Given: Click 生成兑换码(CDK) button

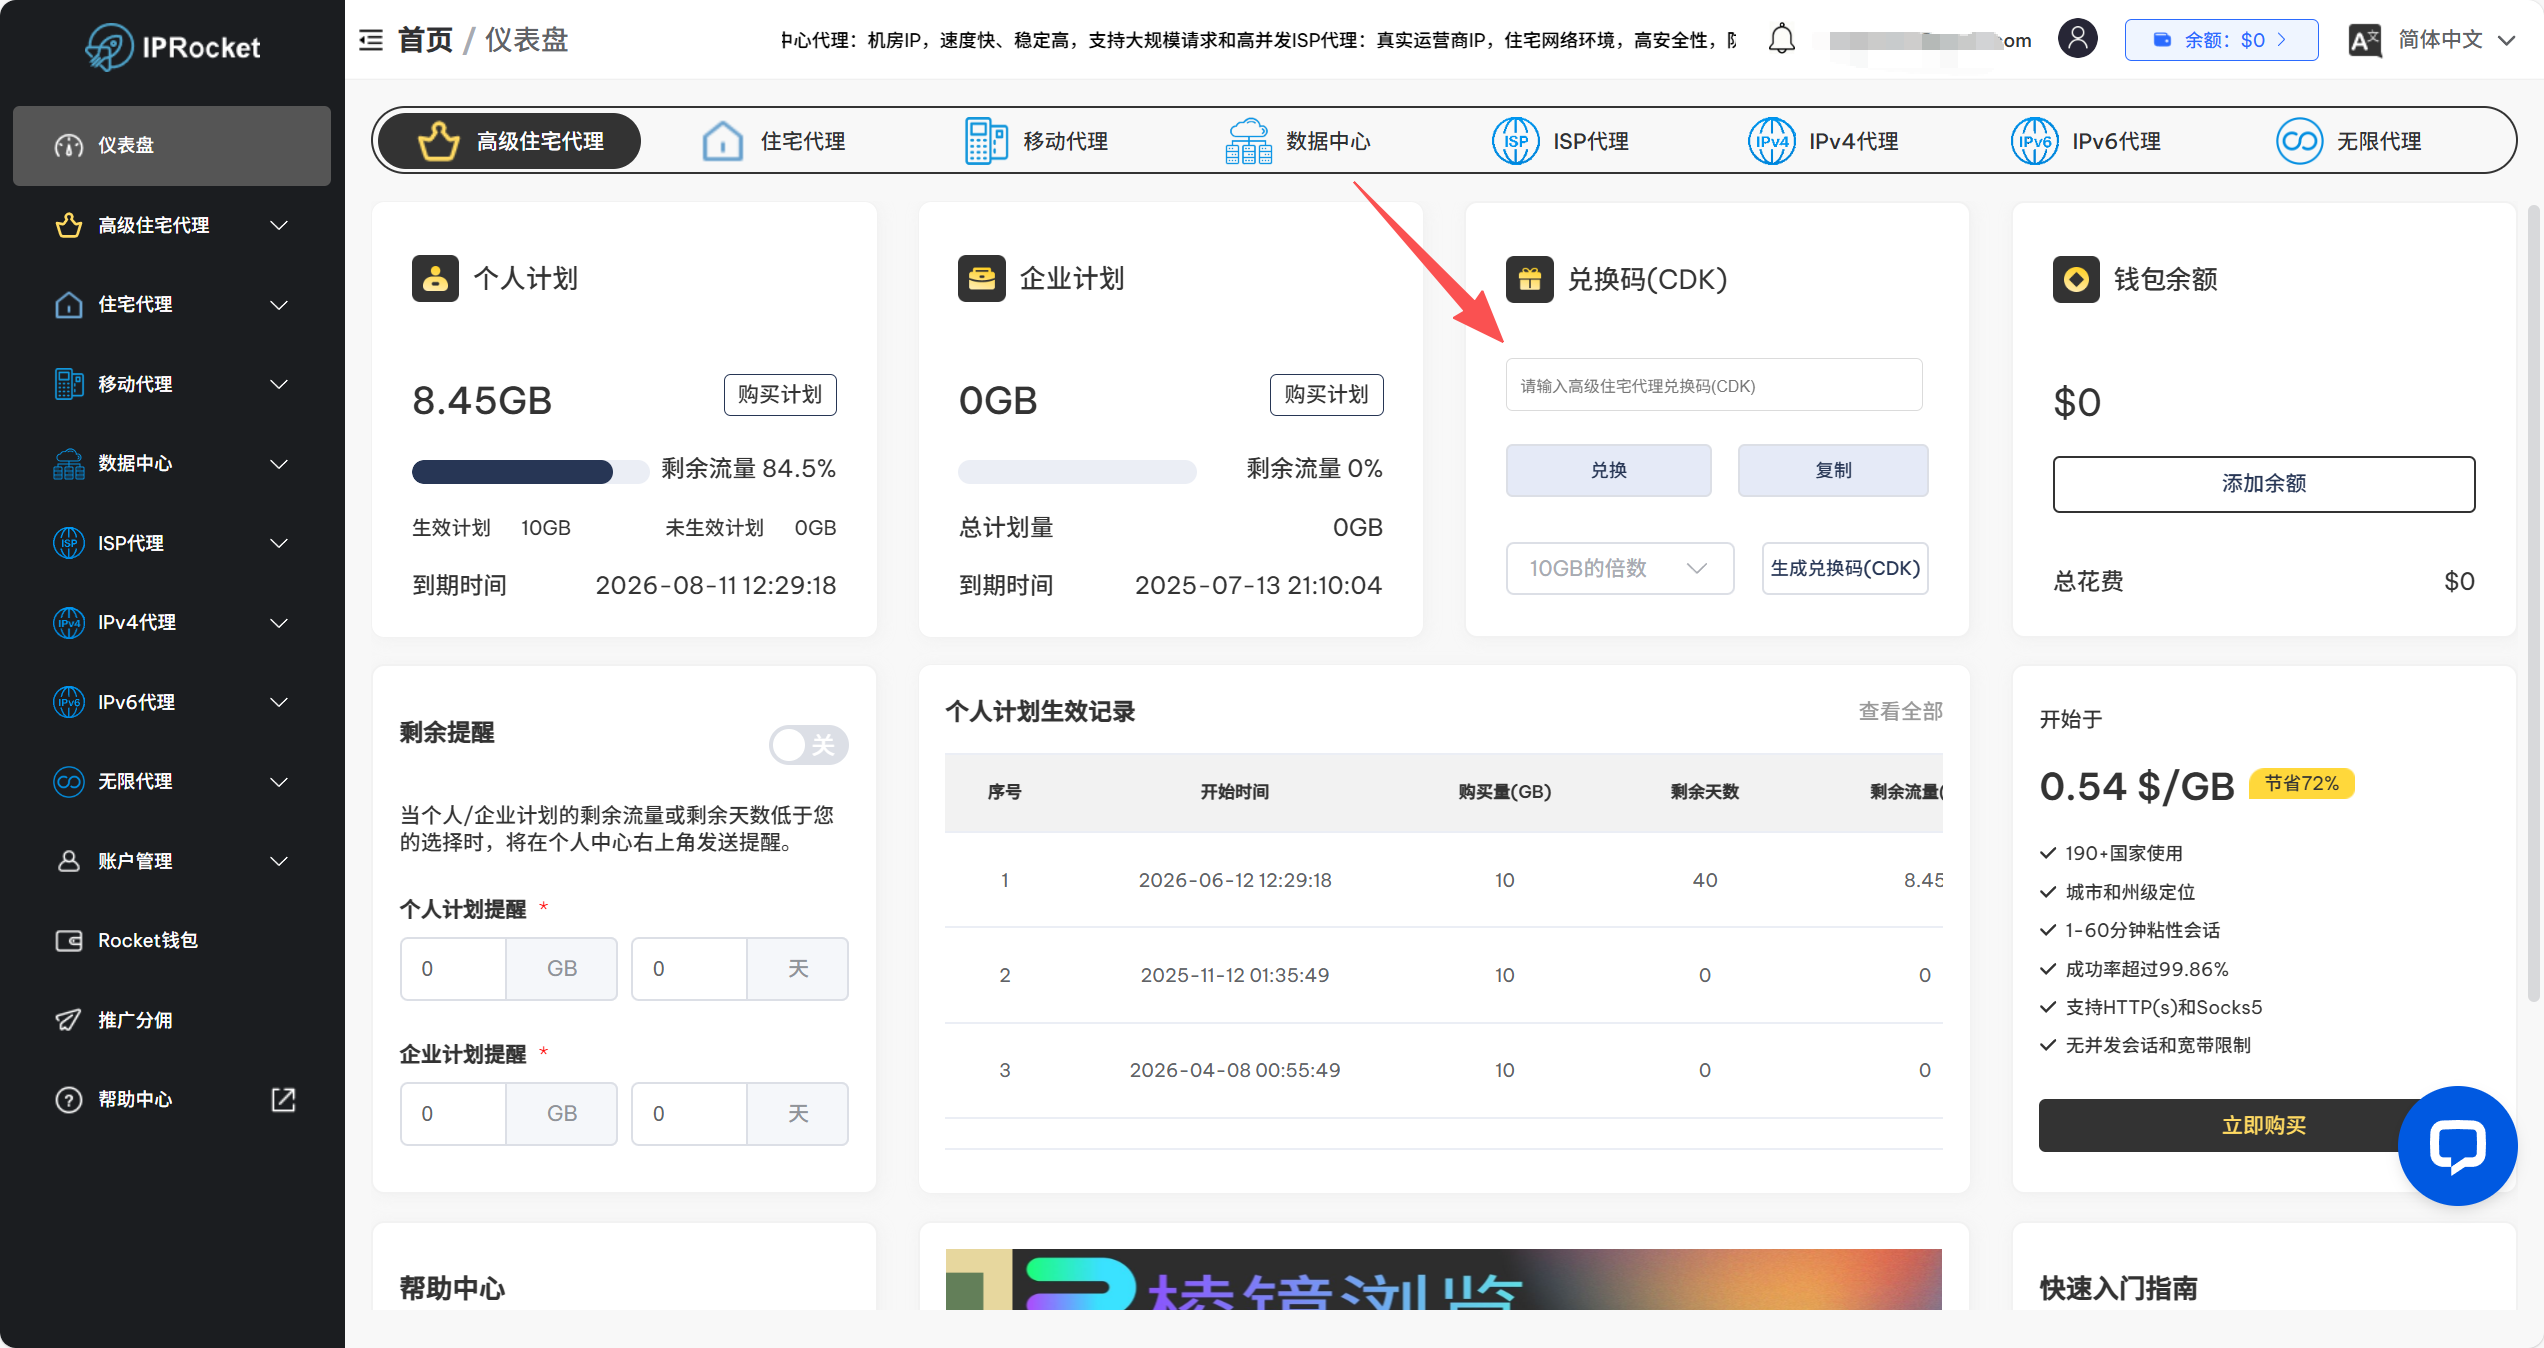Looking at the screenshot, I should [x=1845, y=568].
